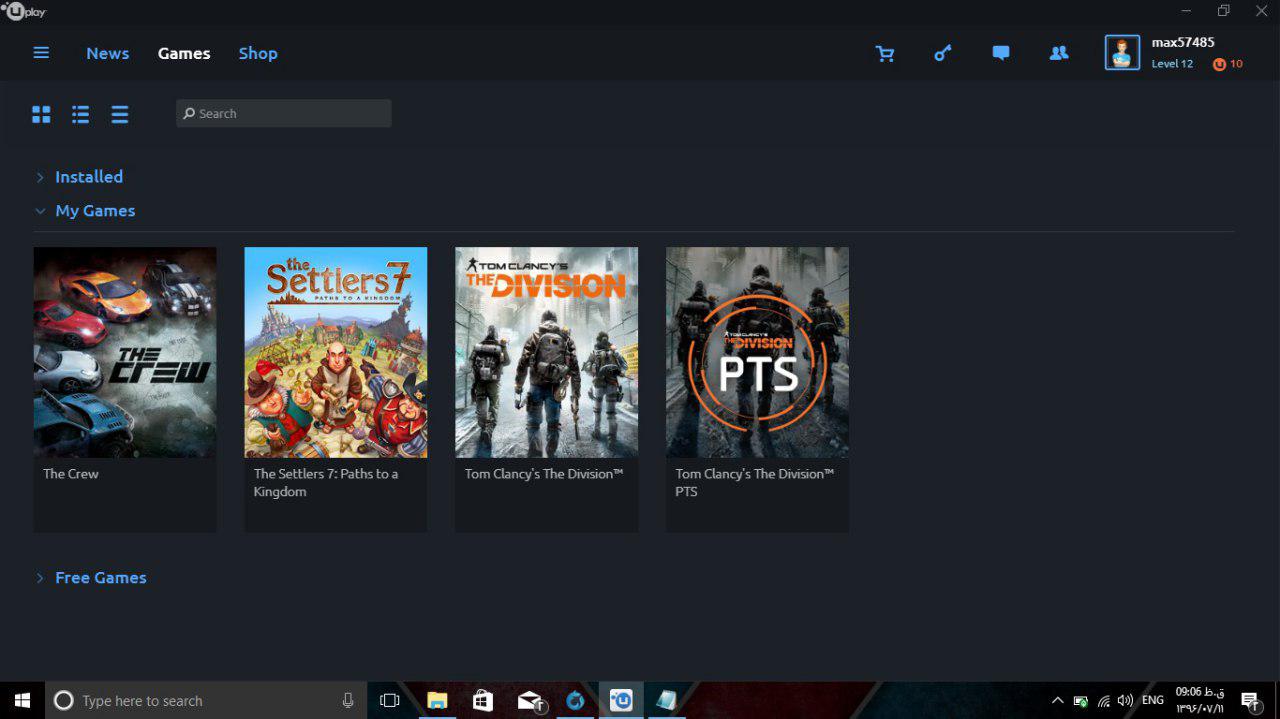Open Windows Start menu
Screen dimensions: 1280x719
coord(22,700)
